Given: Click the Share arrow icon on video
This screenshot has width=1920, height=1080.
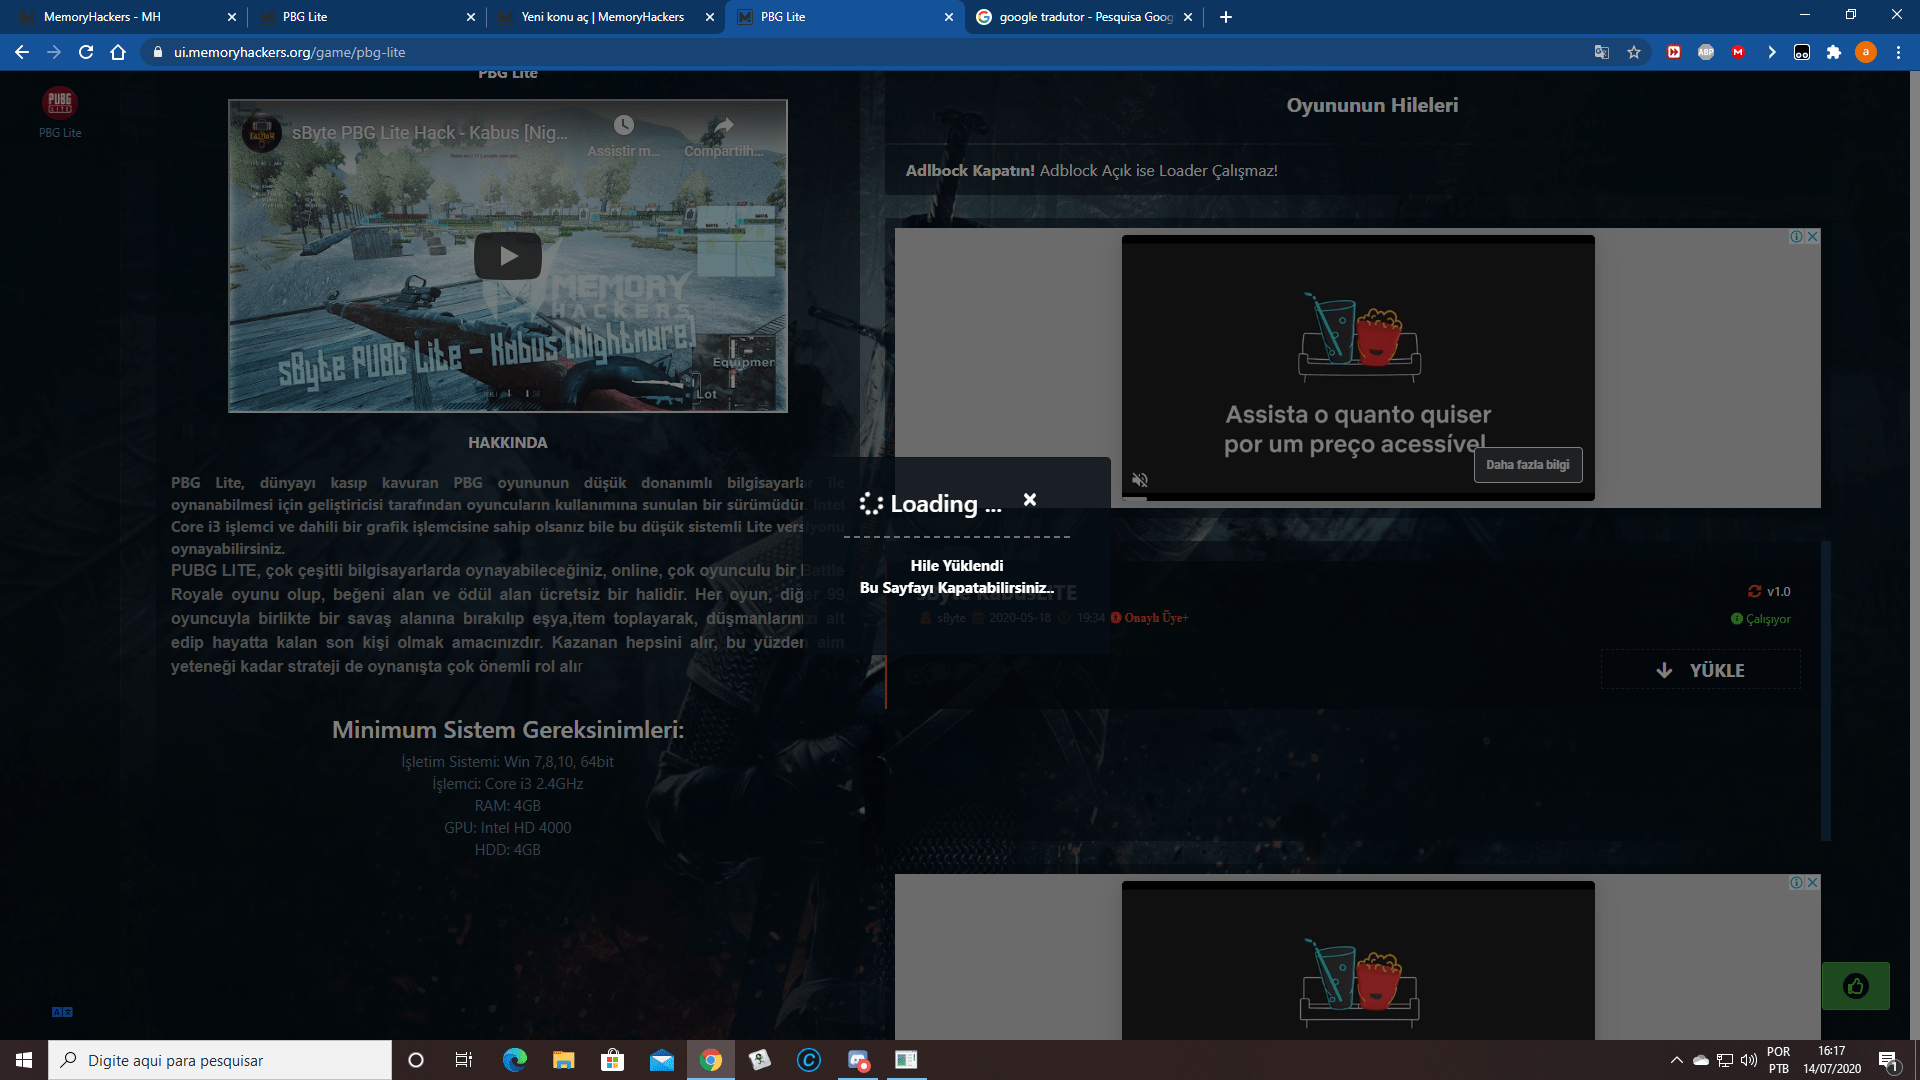Looking at the screenshot, I should click(724, 125).
